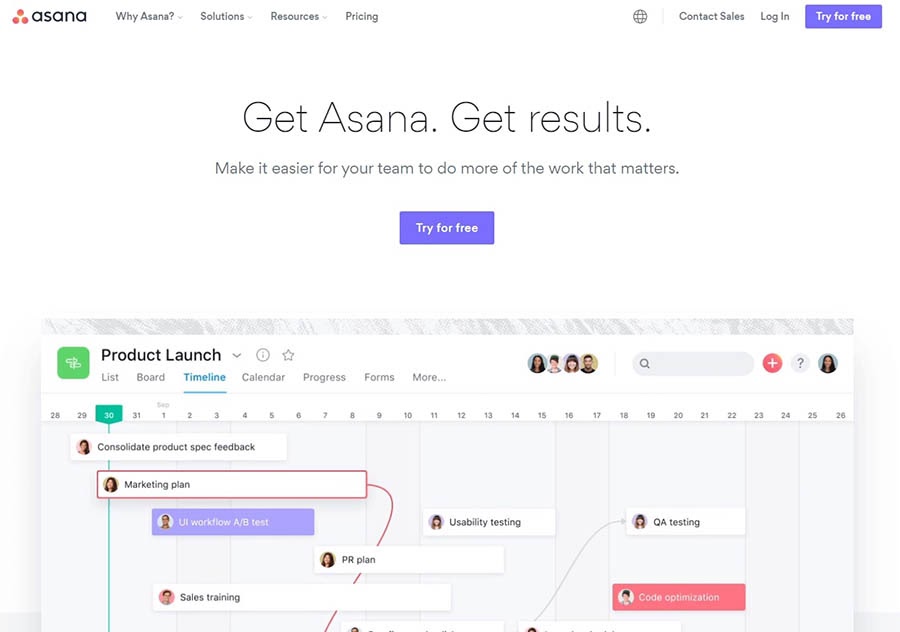Star the Product Launch project

pyautogui.click(x=288, y=355)
